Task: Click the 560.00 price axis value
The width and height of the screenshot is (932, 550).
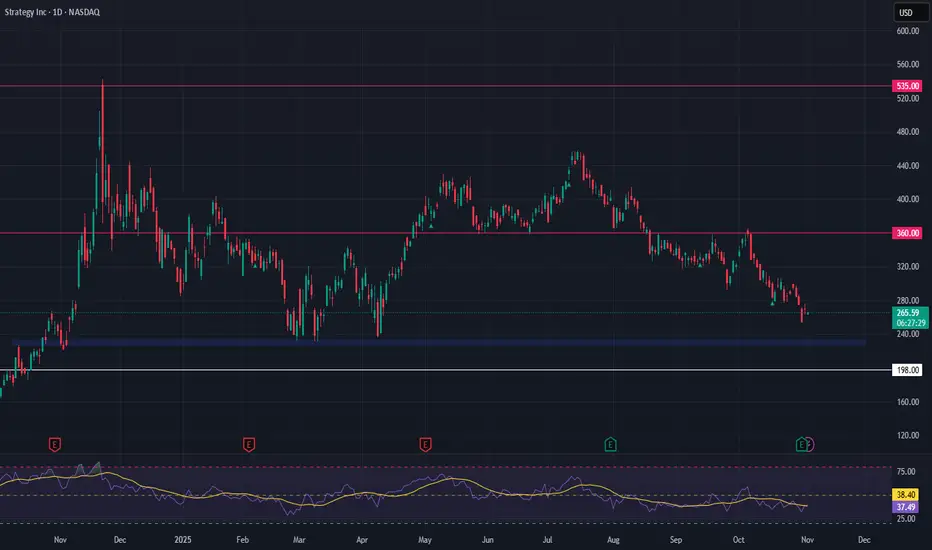Action: point(908,64)
